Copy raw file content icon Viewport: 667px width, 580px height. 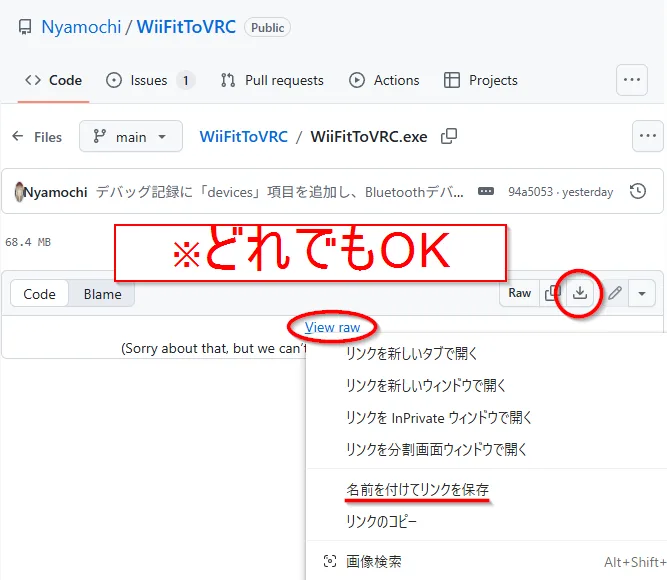[552, 293]
